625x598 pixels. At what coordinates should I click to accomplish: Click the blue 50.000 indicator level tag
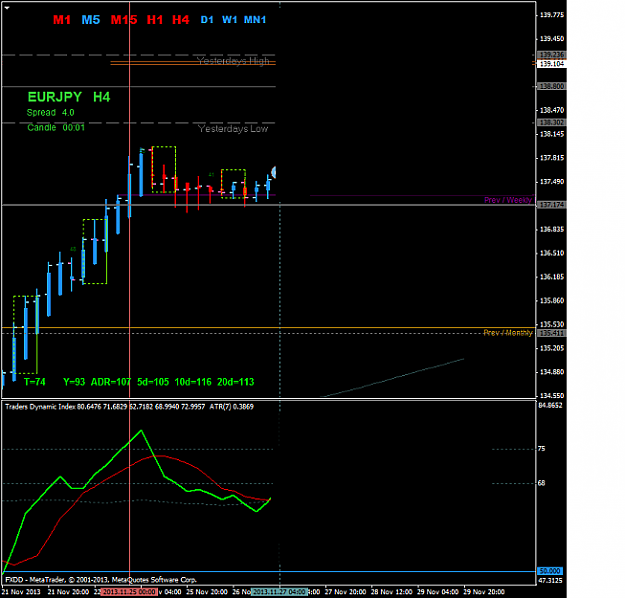pyautogui.click(x=550, y=571)
